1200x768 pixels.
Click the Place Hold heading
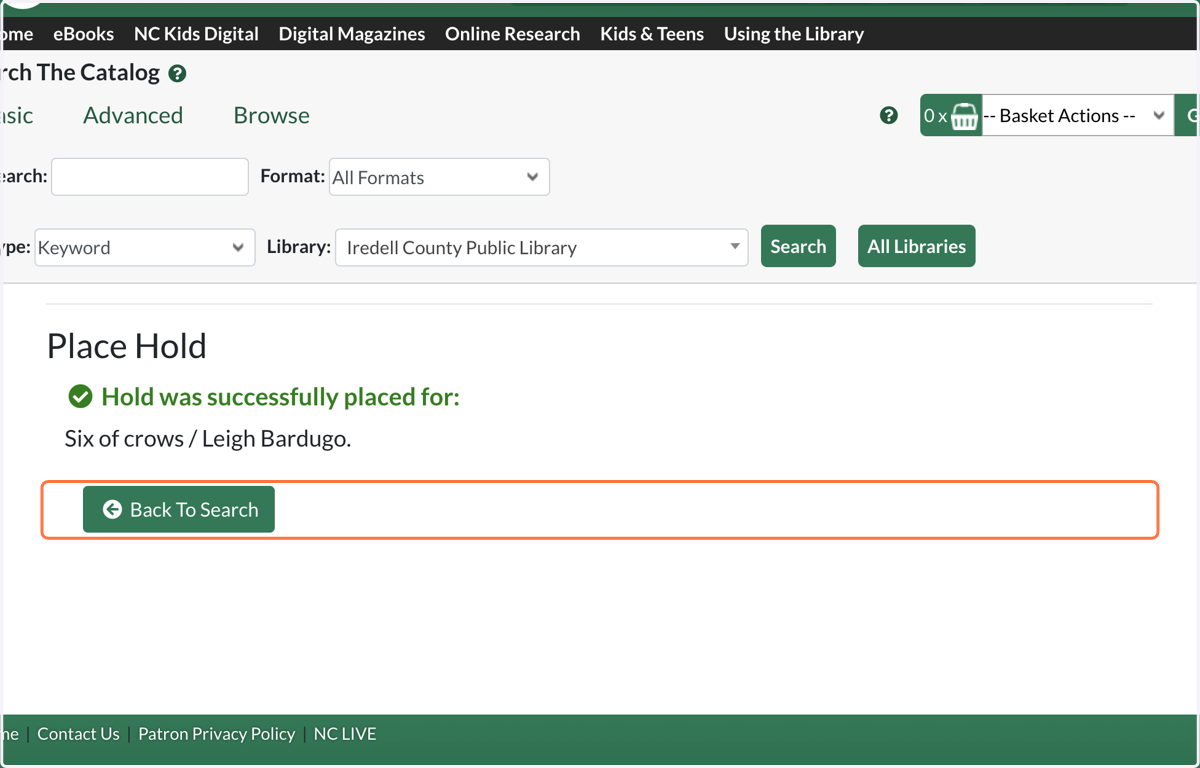tap(127, 346)
